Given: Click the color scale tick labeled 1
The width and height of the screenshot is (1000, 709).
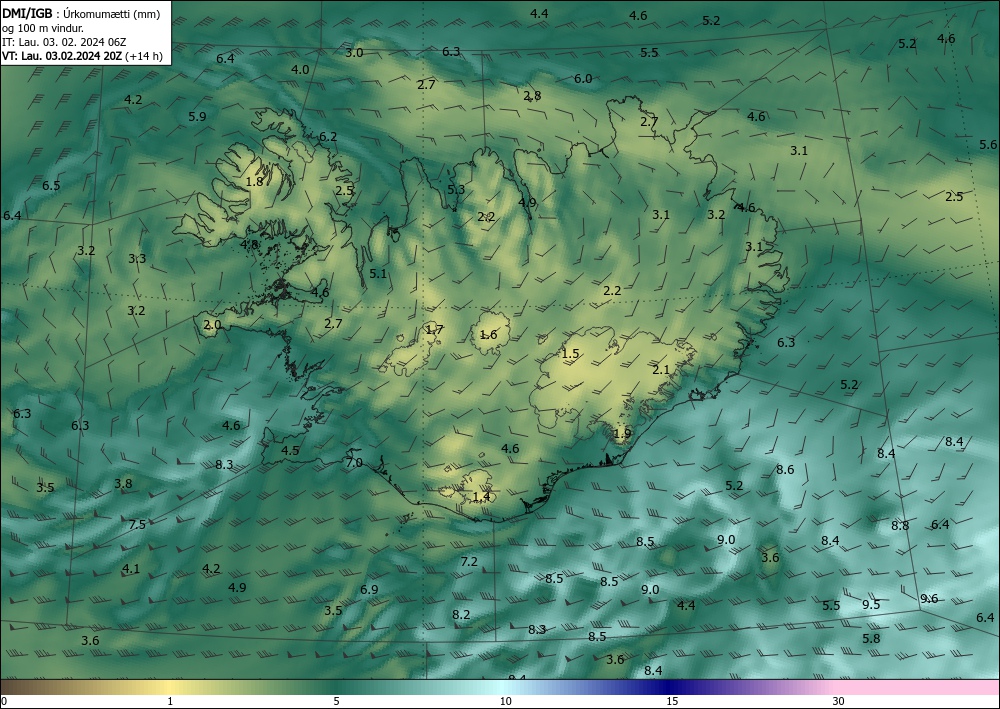Looking at the screenshot, I should click(170, 702).
